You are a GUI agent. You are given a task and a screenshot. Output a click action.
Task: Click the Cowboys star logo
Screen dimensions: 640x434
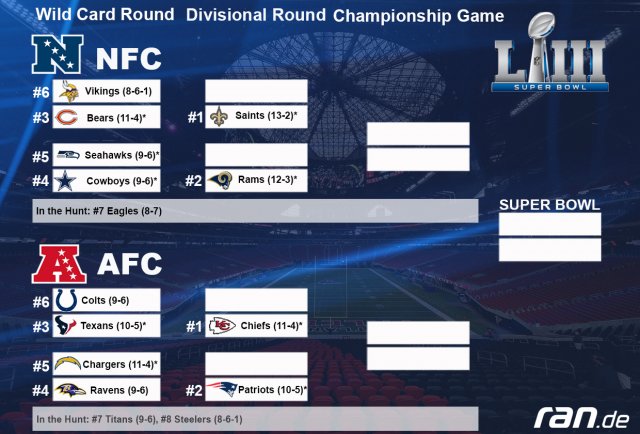[x=65, y=180]
